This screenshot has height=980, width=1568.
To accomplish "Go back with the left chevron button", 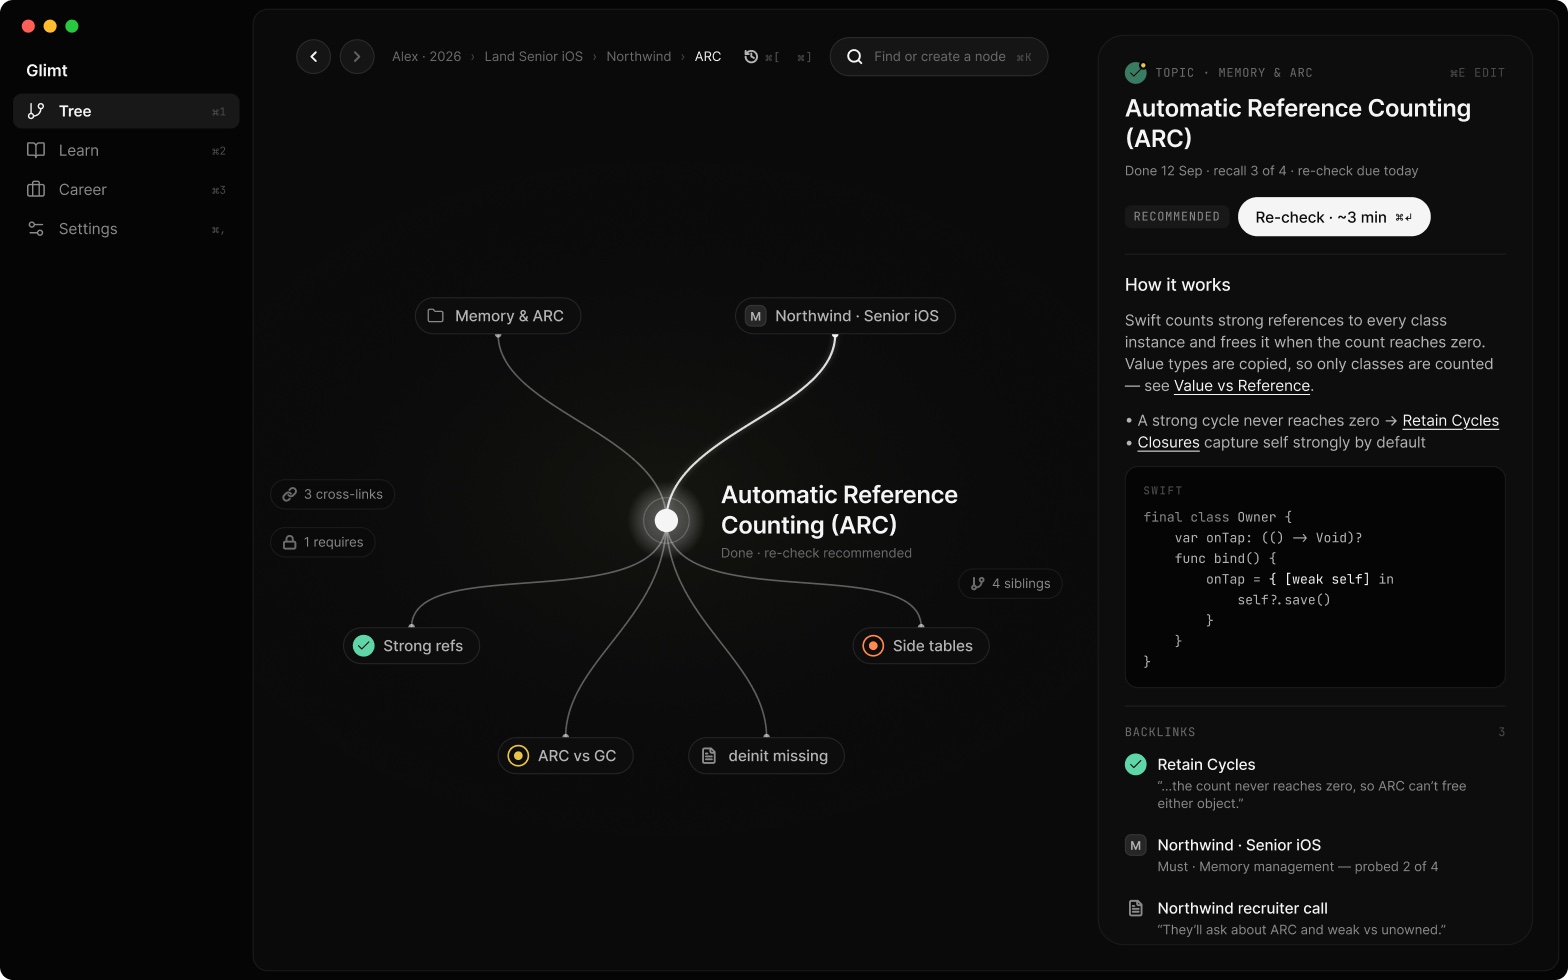I will click(x=313, y=57).
